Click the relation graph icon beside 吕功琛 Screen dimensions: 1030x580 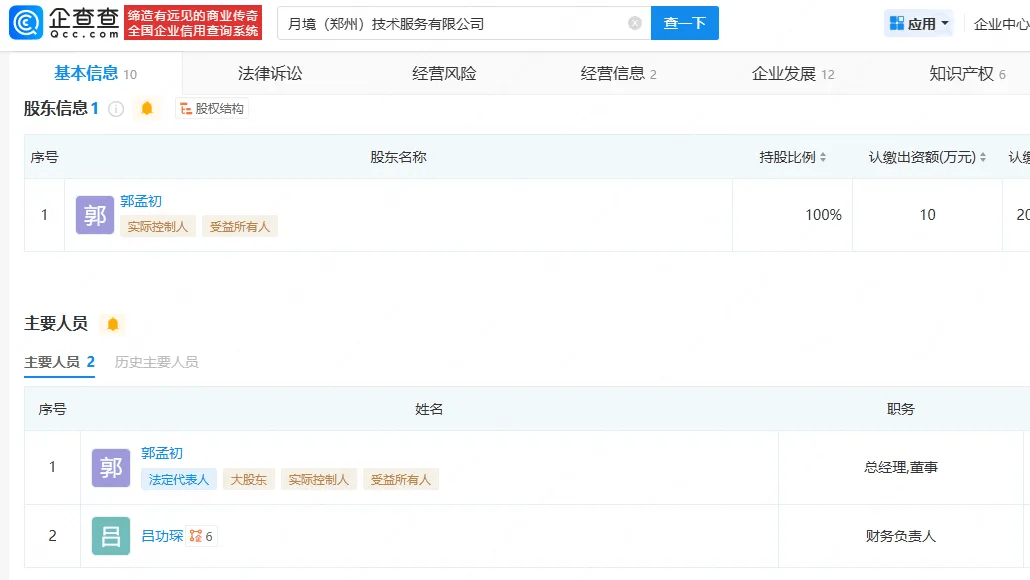196,536
